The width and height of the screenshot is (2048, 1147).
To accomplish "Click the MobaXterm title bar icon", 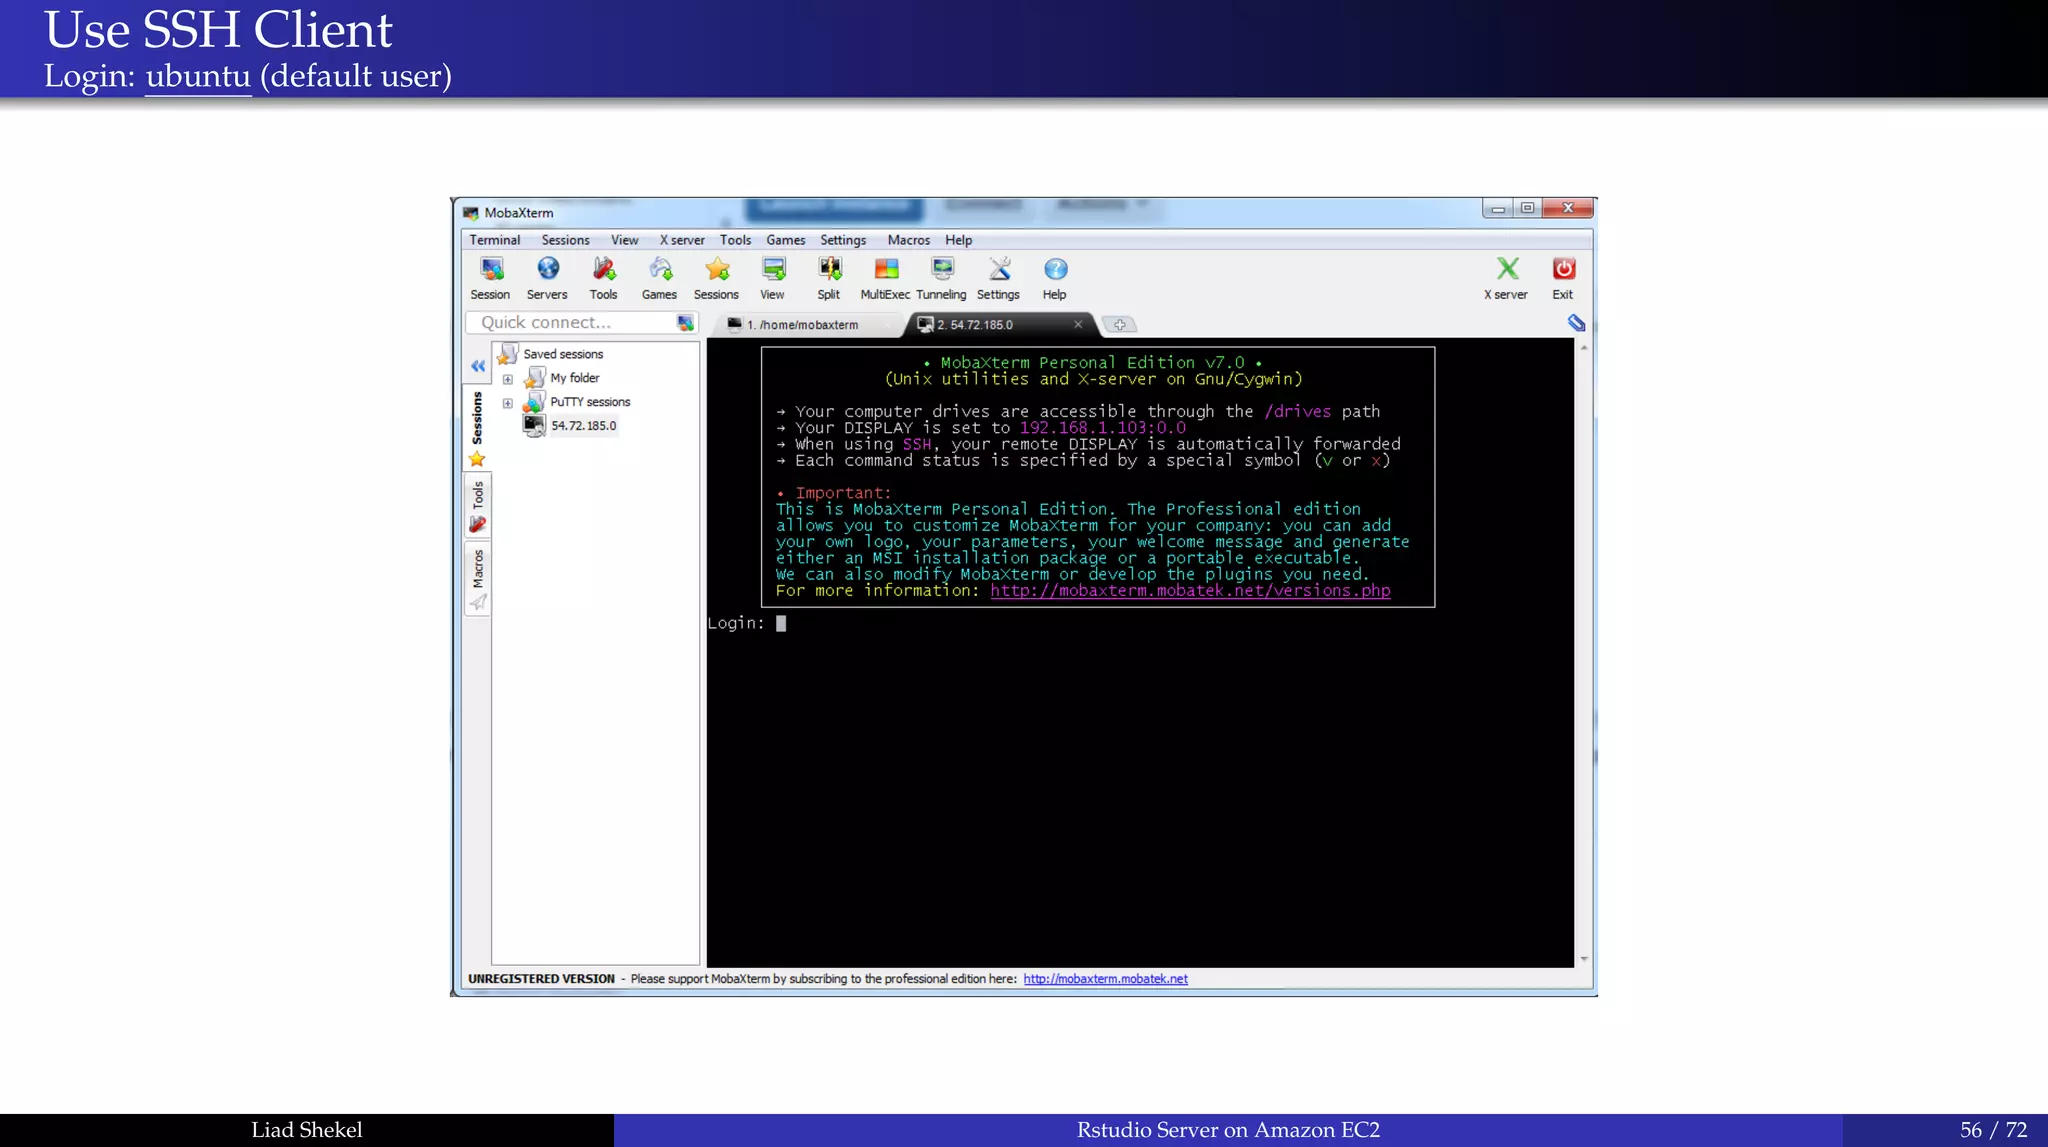I will (x=471, y=213).
